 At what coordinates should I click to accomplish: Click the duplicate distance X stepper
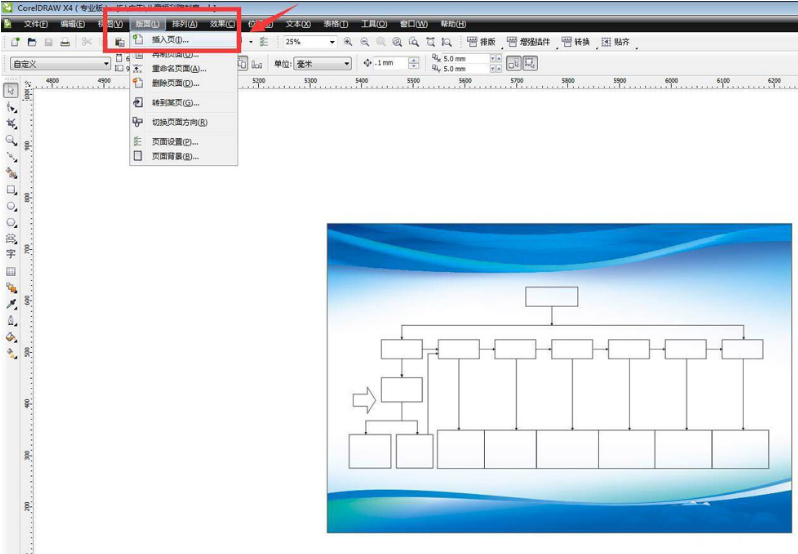[x=496, y=59]
